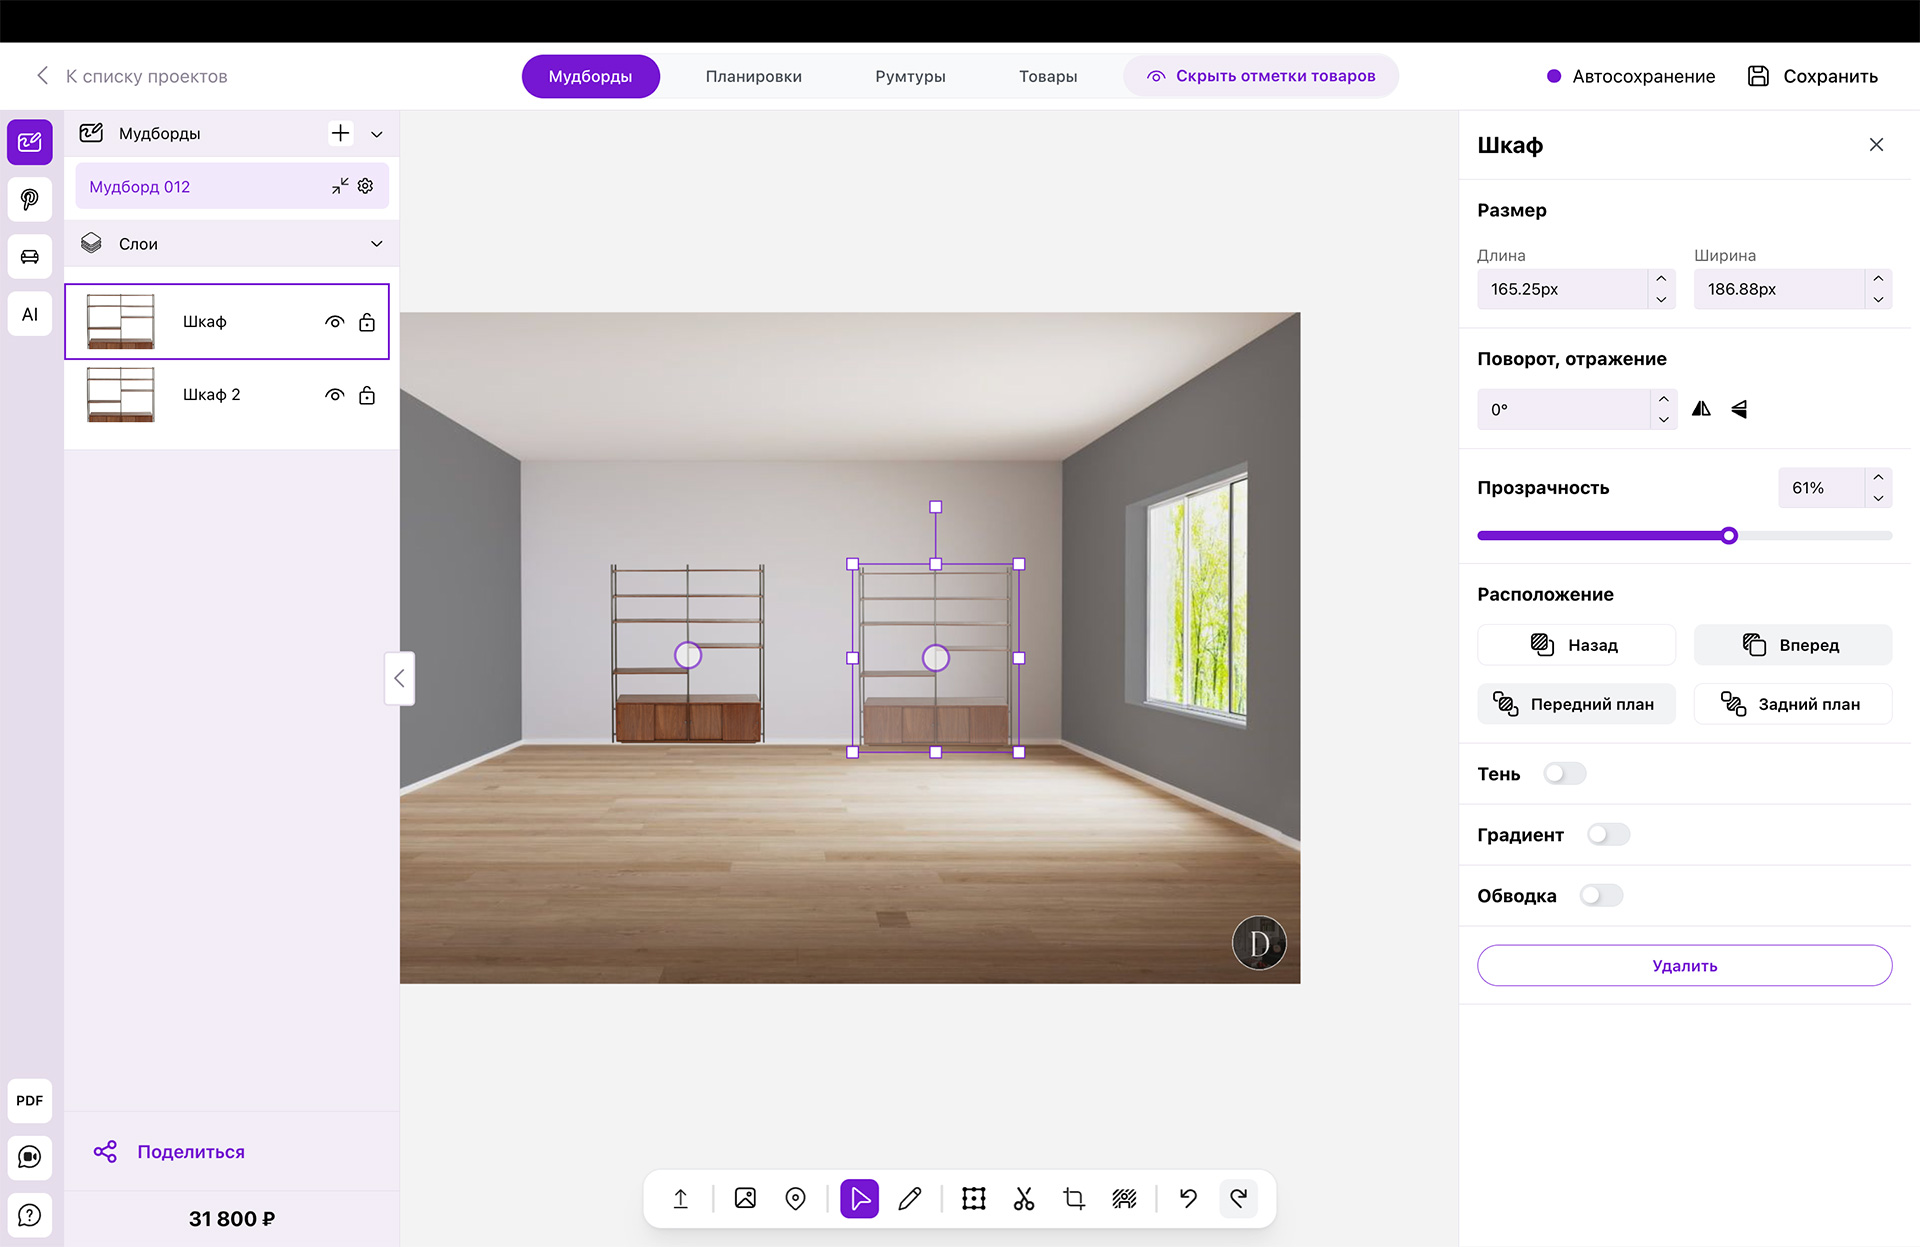
Task: Collapse the Мудборды section chevron
Action: (377, 134)
